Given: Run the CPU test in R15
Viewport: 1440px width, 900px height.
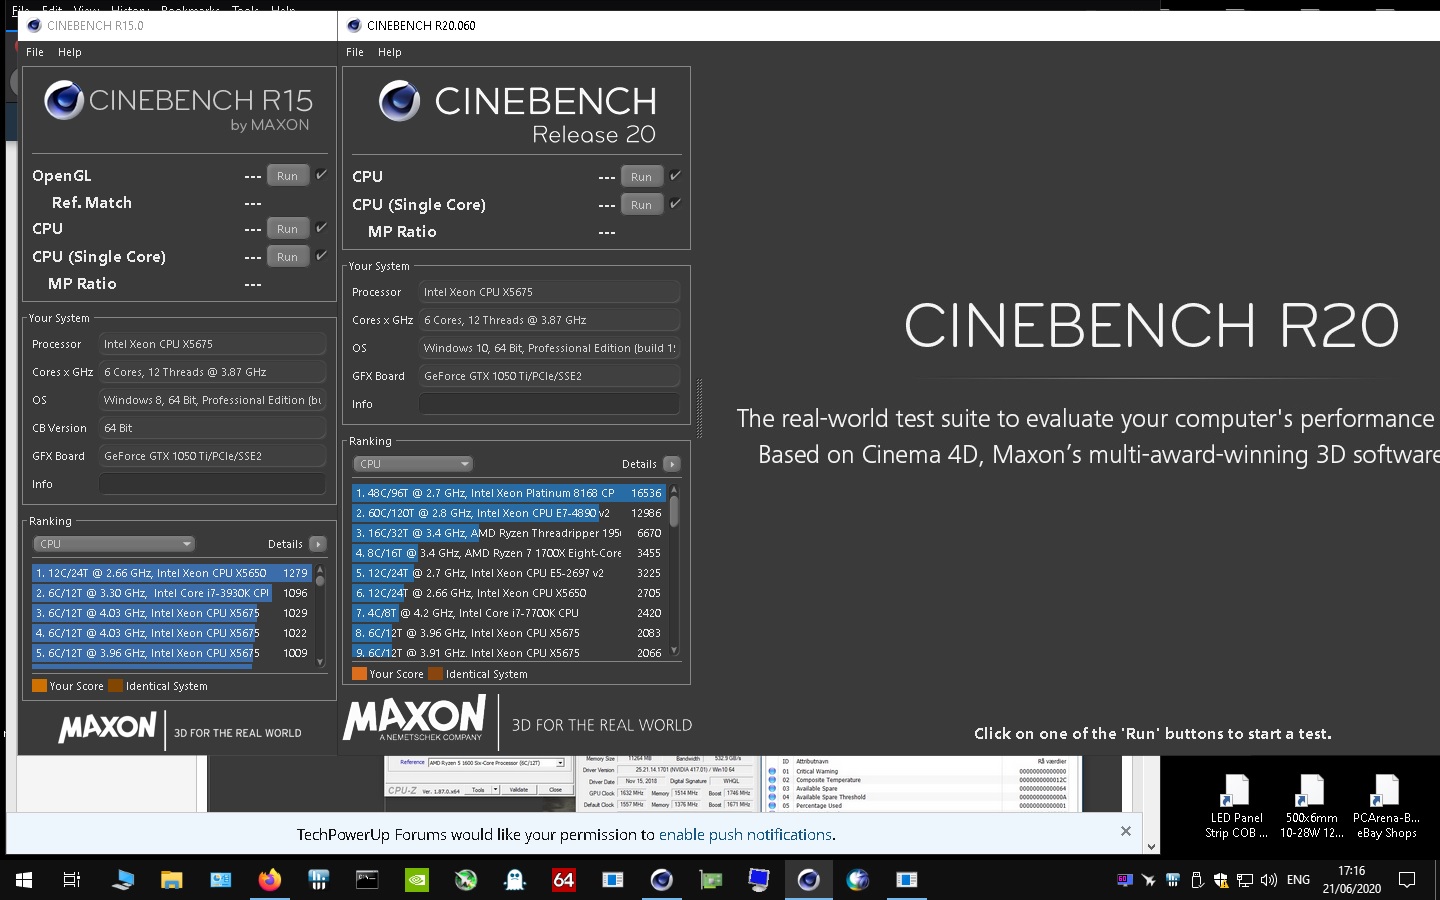Looking at the screenshot, I should click(288, 229).
